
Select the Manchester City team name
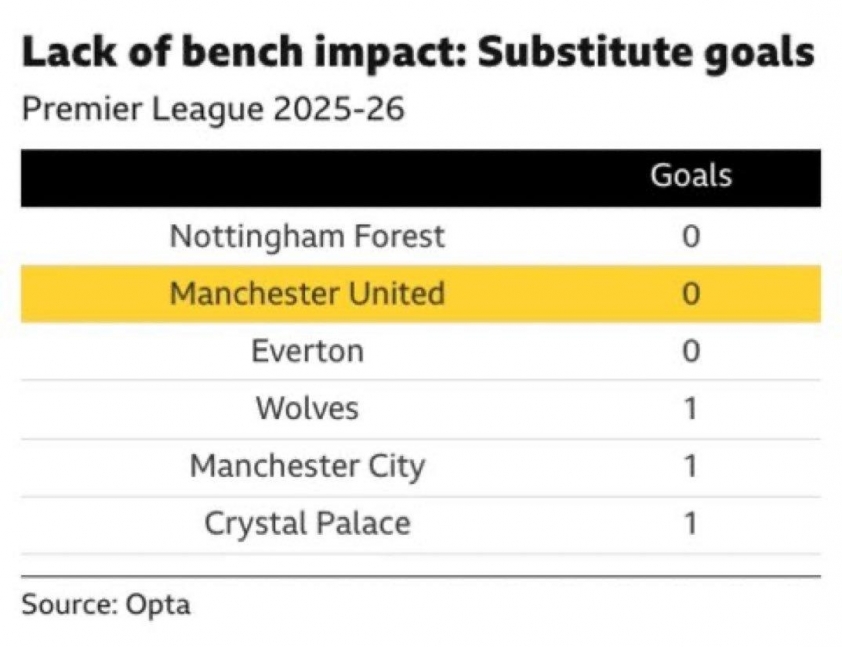(x=307, y=466)
